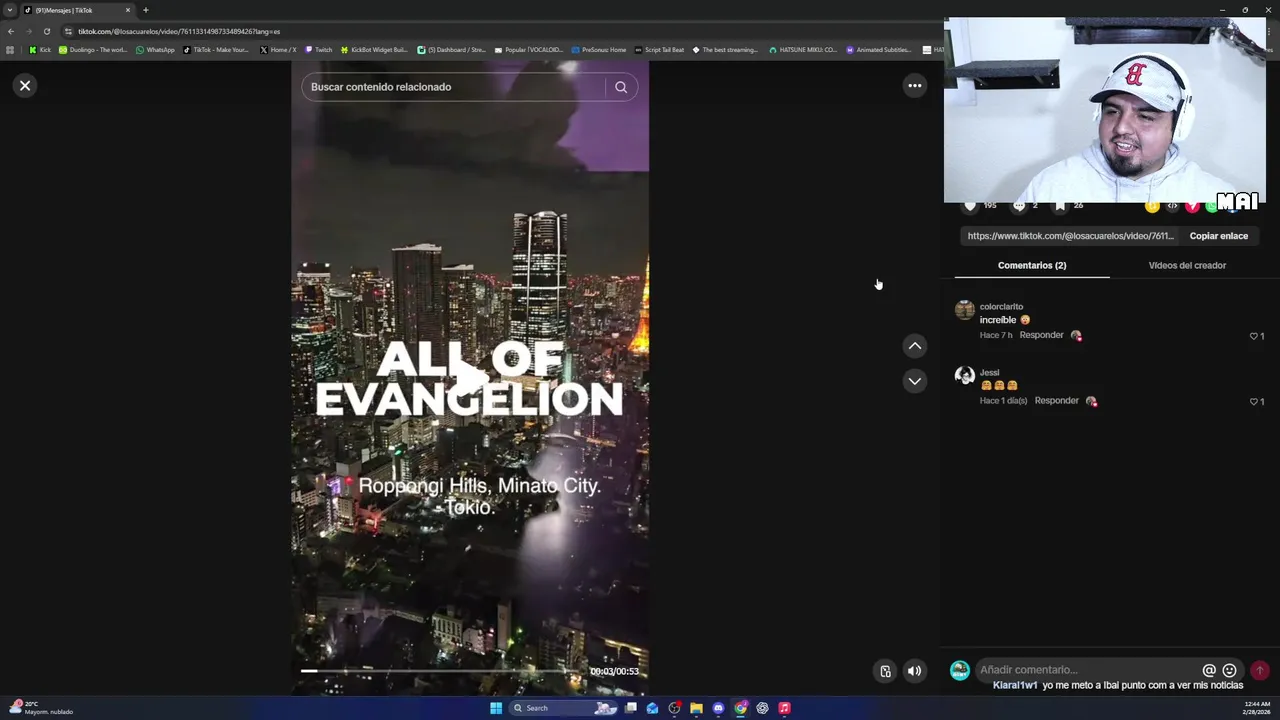This screenshot has height=720, width=1280.
Task: Open Chrome from the taskbar
Action: click(740, 708)
